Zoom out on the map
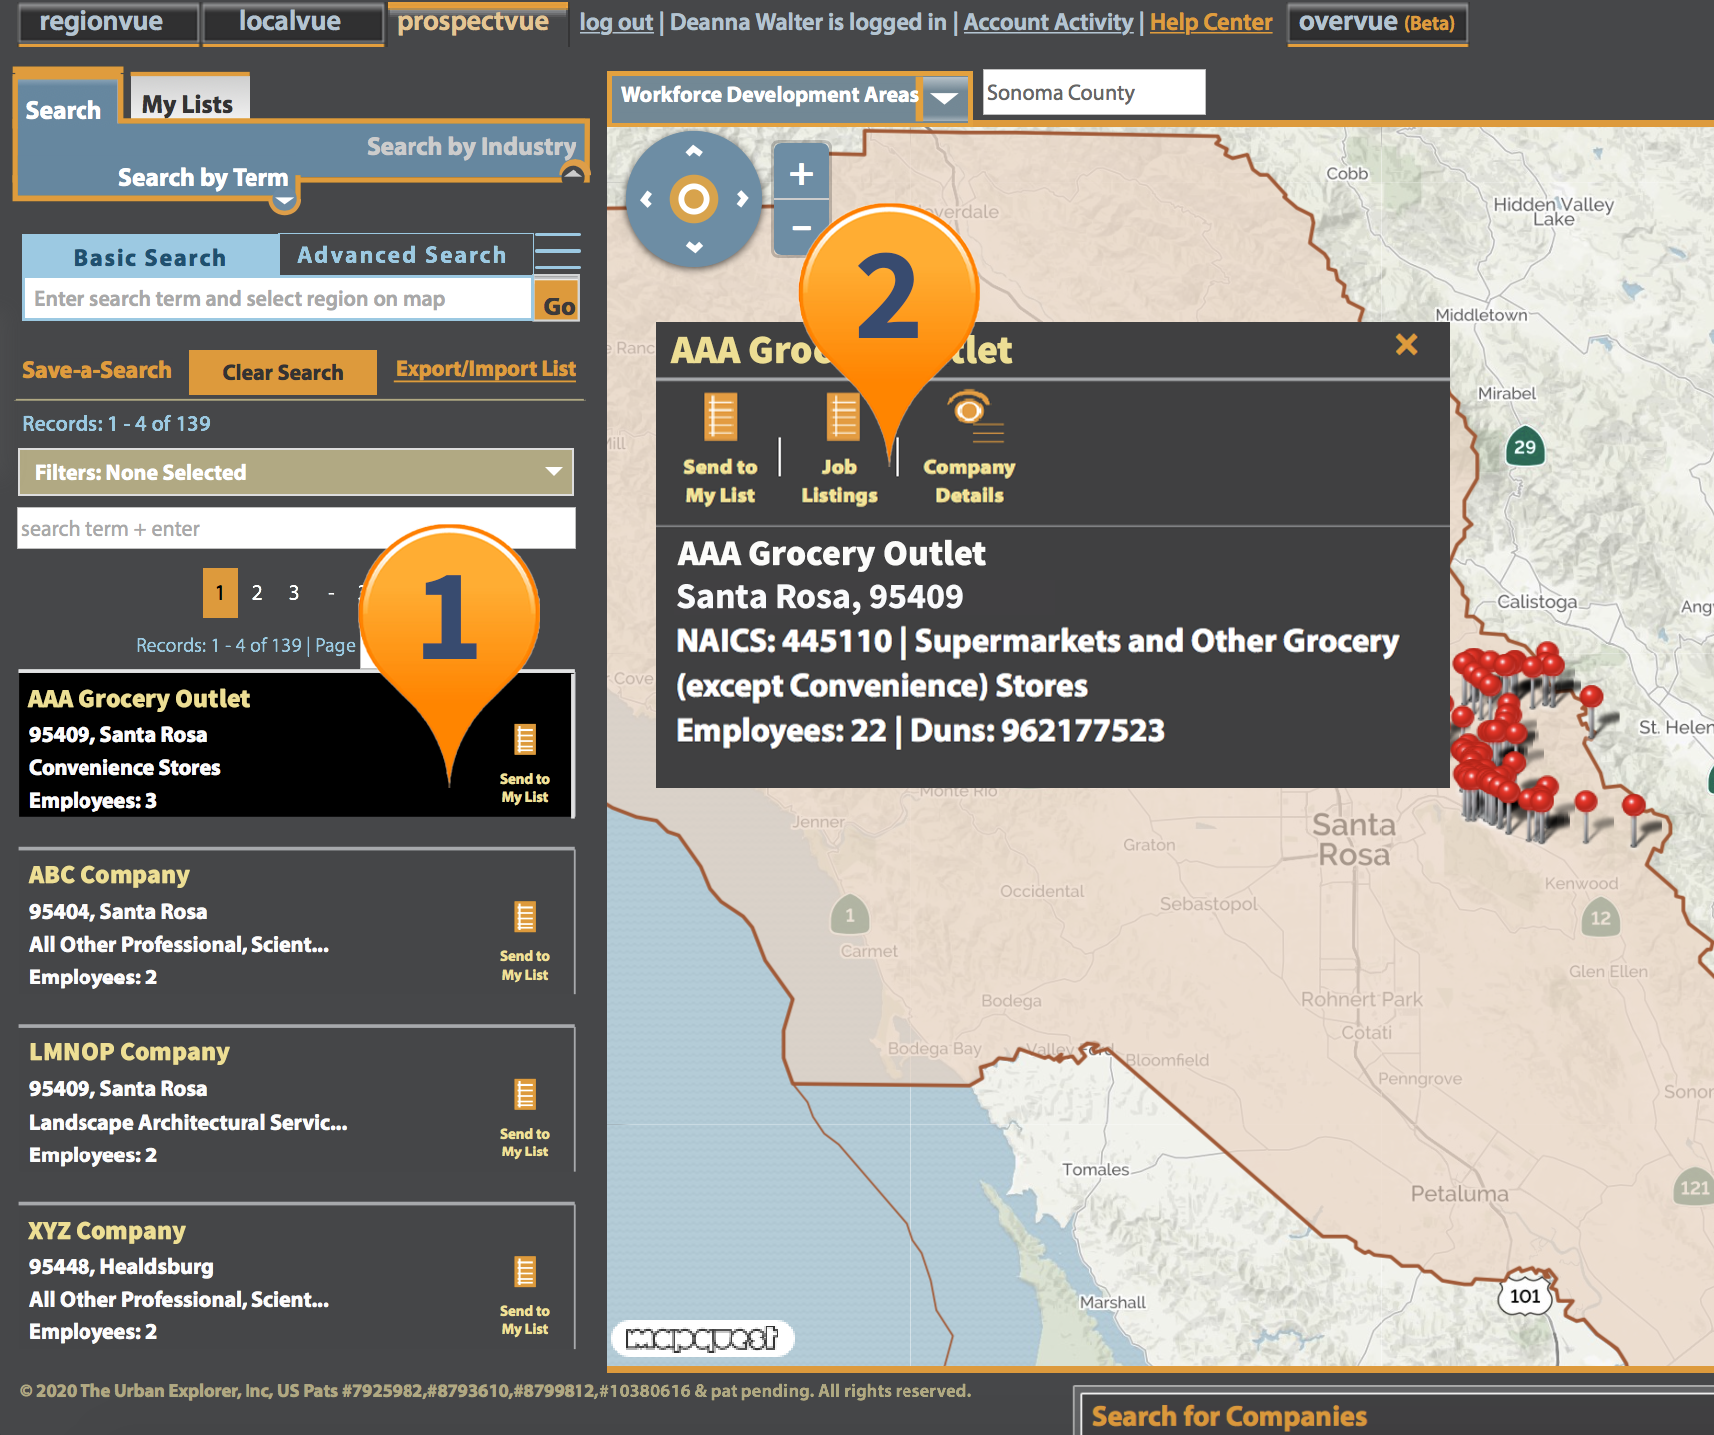1714x1435 pixels. coord(801,228)
